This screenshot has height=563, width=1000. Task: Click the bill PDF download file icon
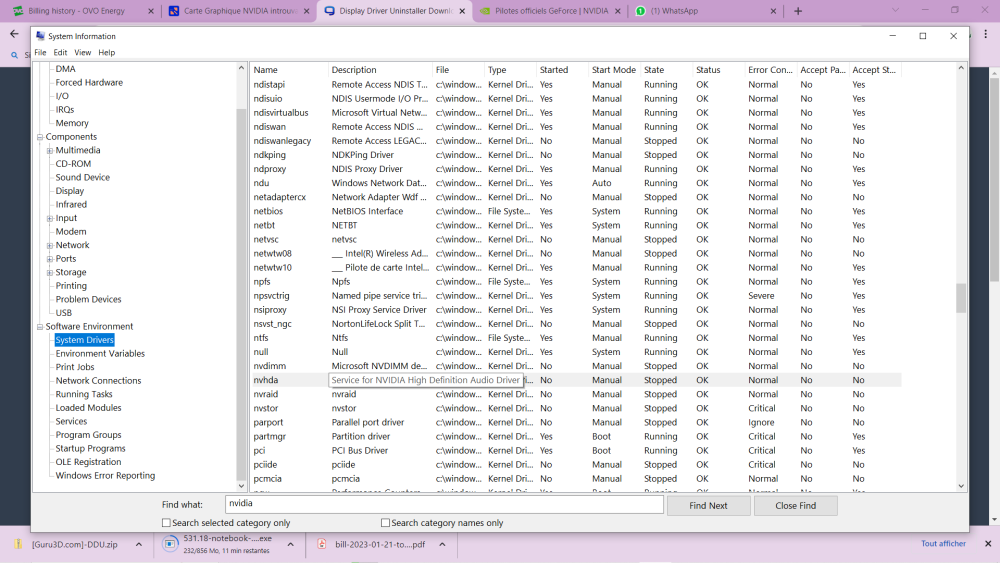pyautogui.click(x=321, y=545)
